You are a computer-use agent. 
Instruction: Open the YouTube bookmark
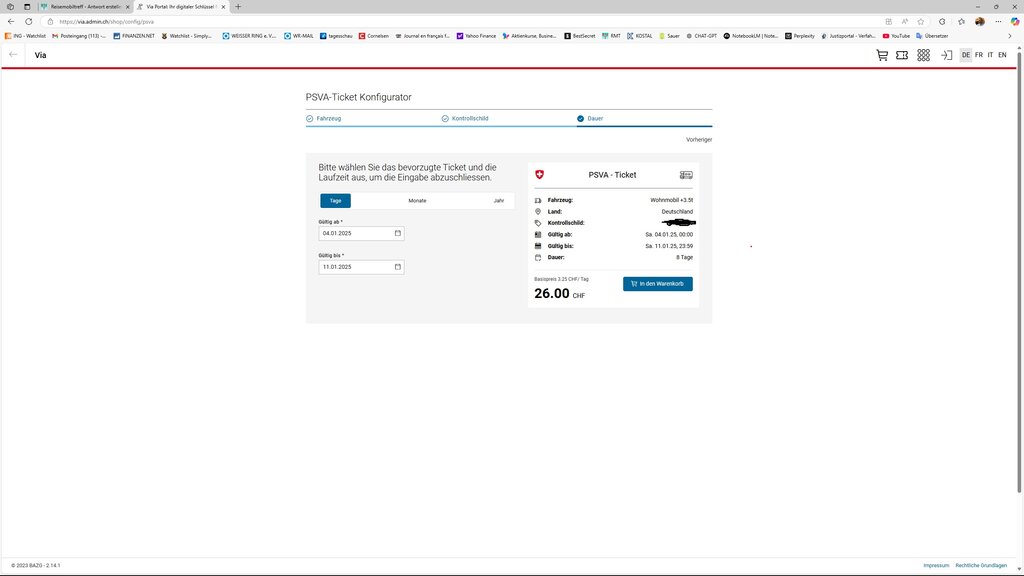point(896,36)
